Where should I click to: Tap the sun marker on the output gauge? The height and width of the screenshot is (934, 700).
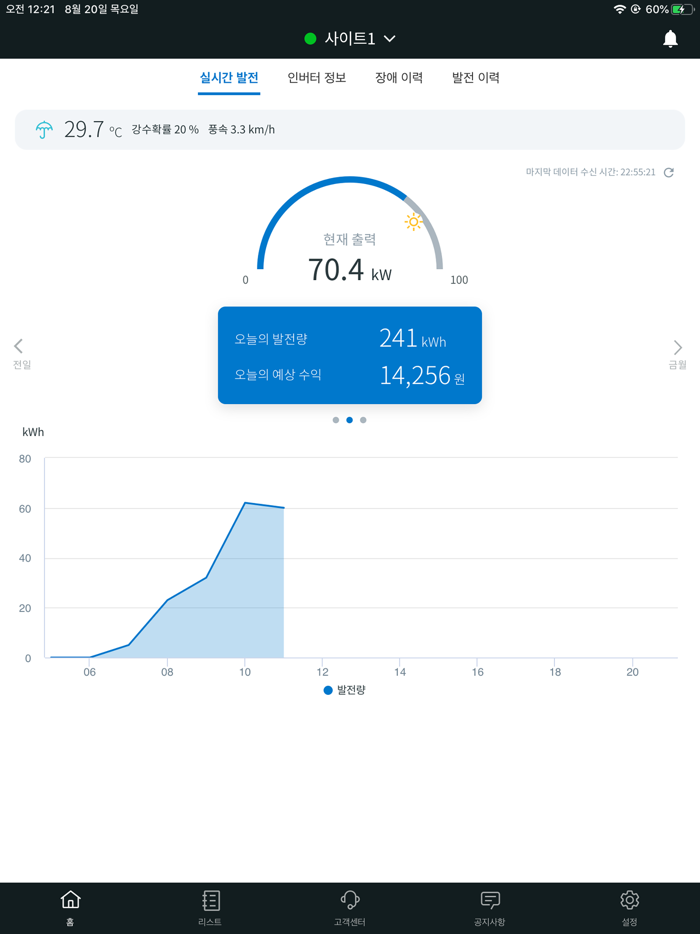(x=413, y=222)
